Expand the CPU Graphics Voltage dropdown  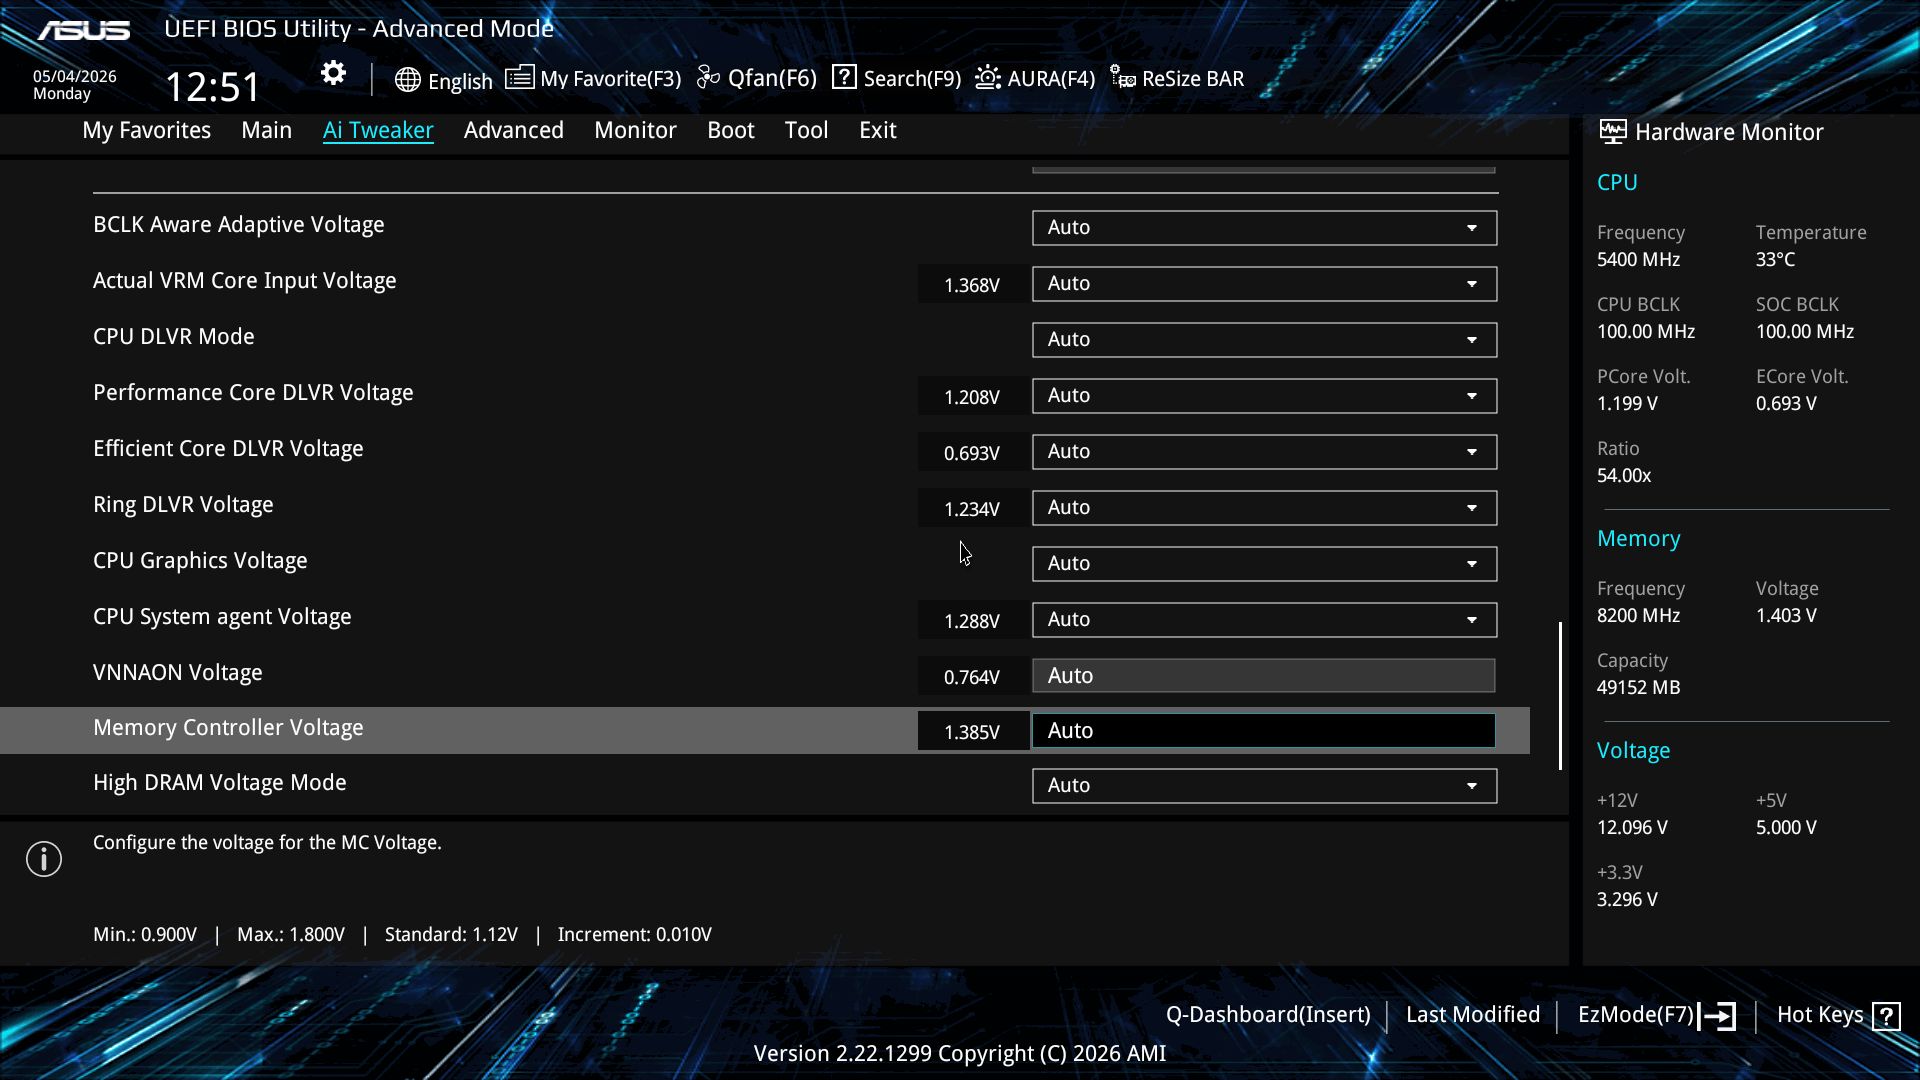tap(1264, 564)
